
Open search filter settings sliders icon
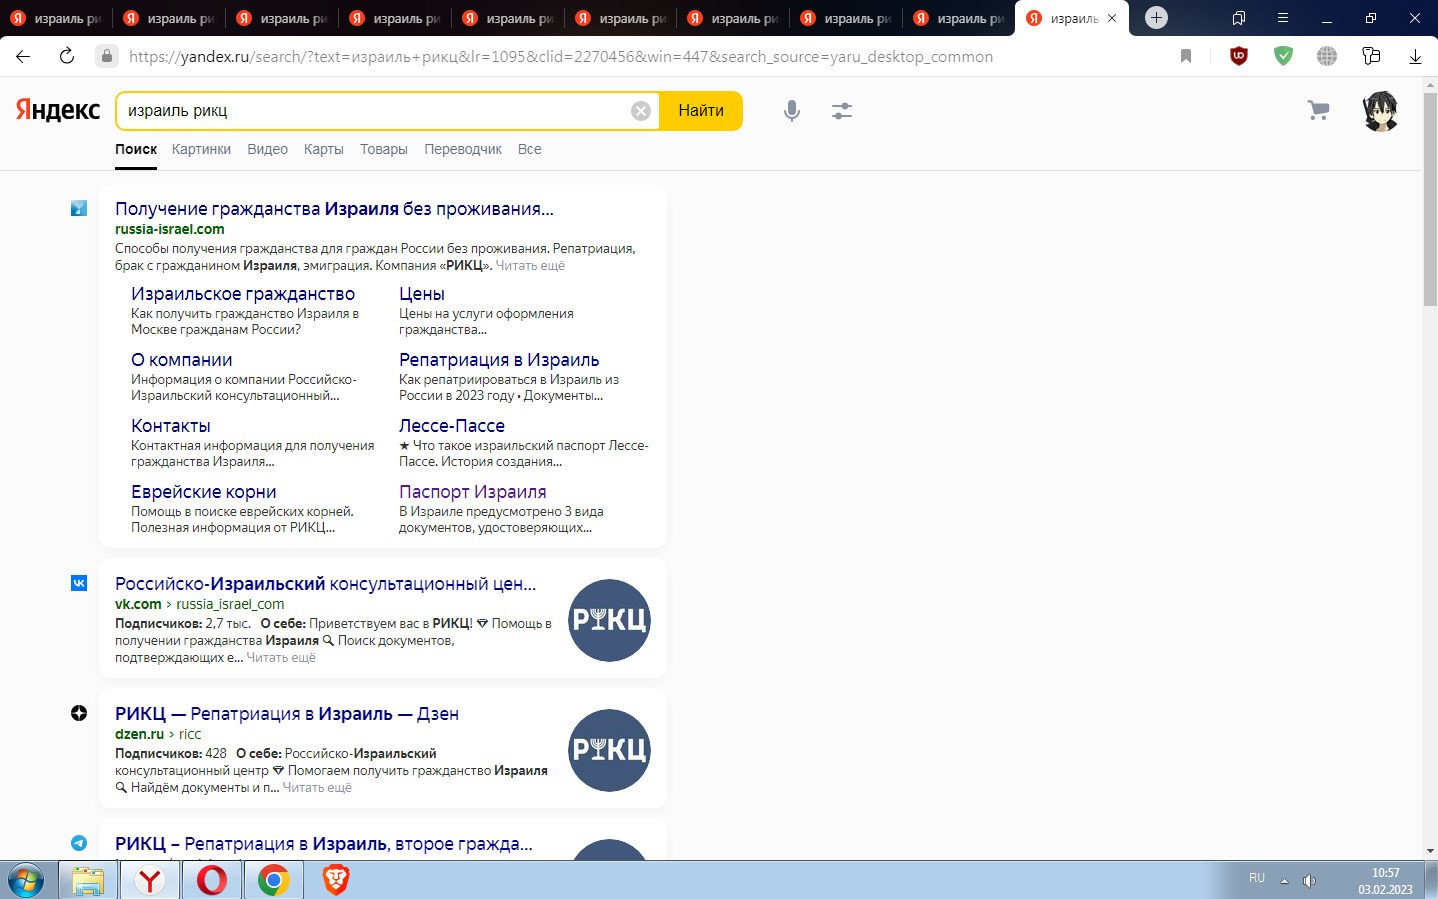click(x=842, y=111)
